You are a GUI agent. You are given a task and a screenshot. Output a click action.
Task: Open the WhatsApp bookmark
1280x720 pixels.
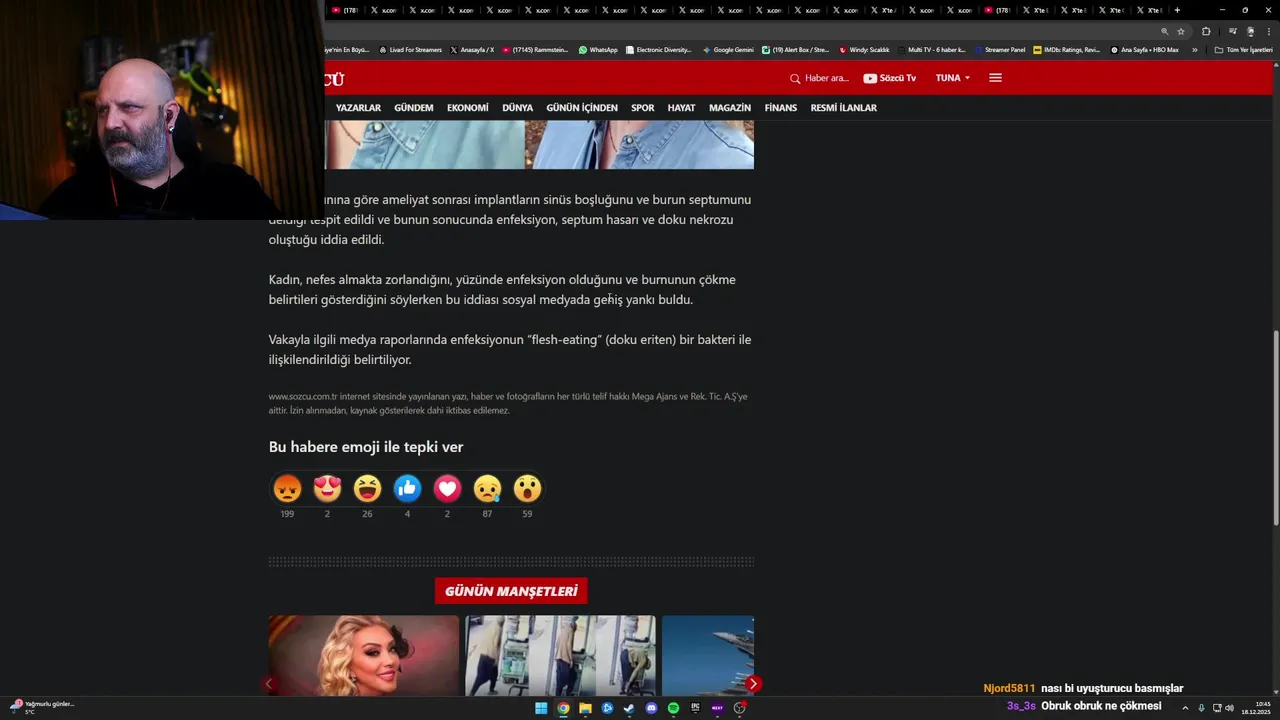tap(598, 50)
